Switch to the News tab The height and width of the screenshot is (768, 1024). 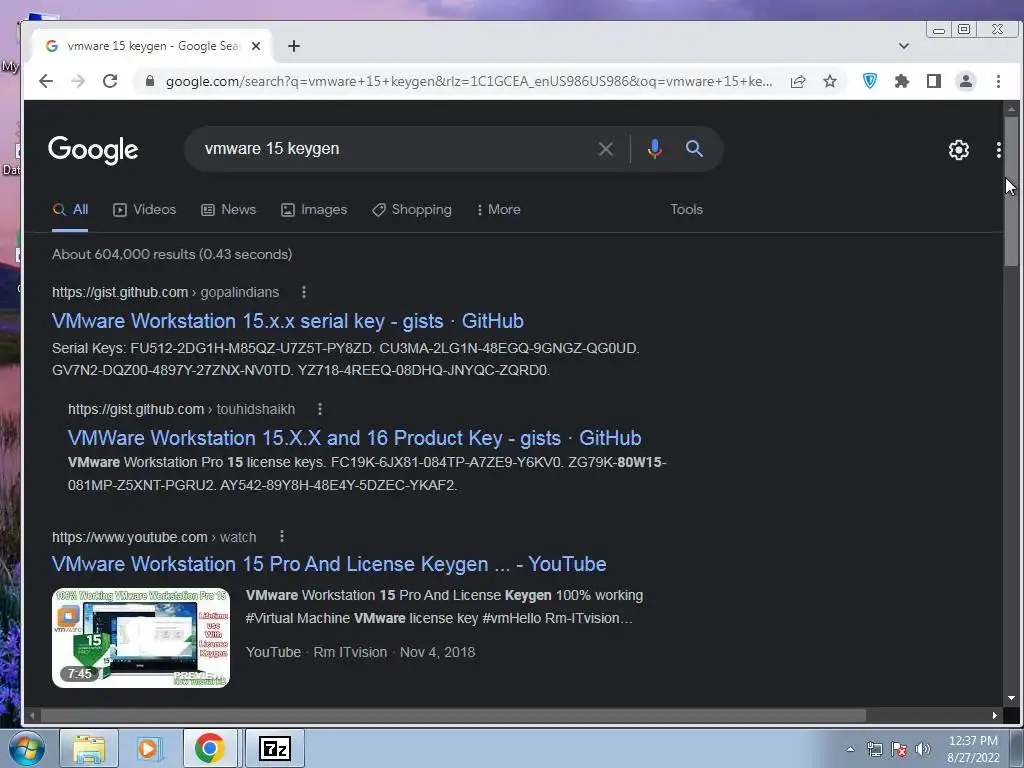[229, 210]
